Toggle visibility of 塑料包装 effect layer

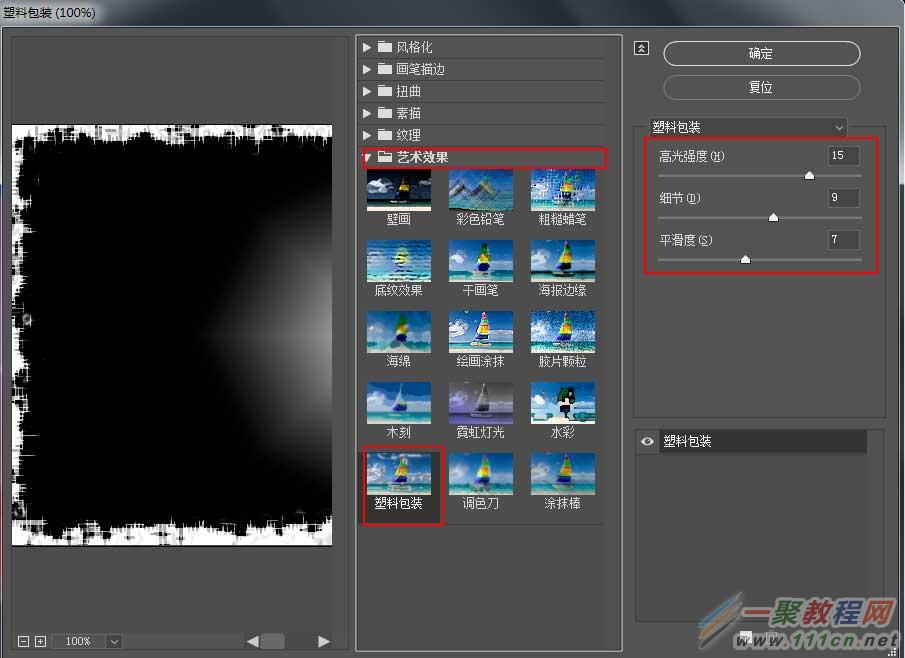click(647, 442)
